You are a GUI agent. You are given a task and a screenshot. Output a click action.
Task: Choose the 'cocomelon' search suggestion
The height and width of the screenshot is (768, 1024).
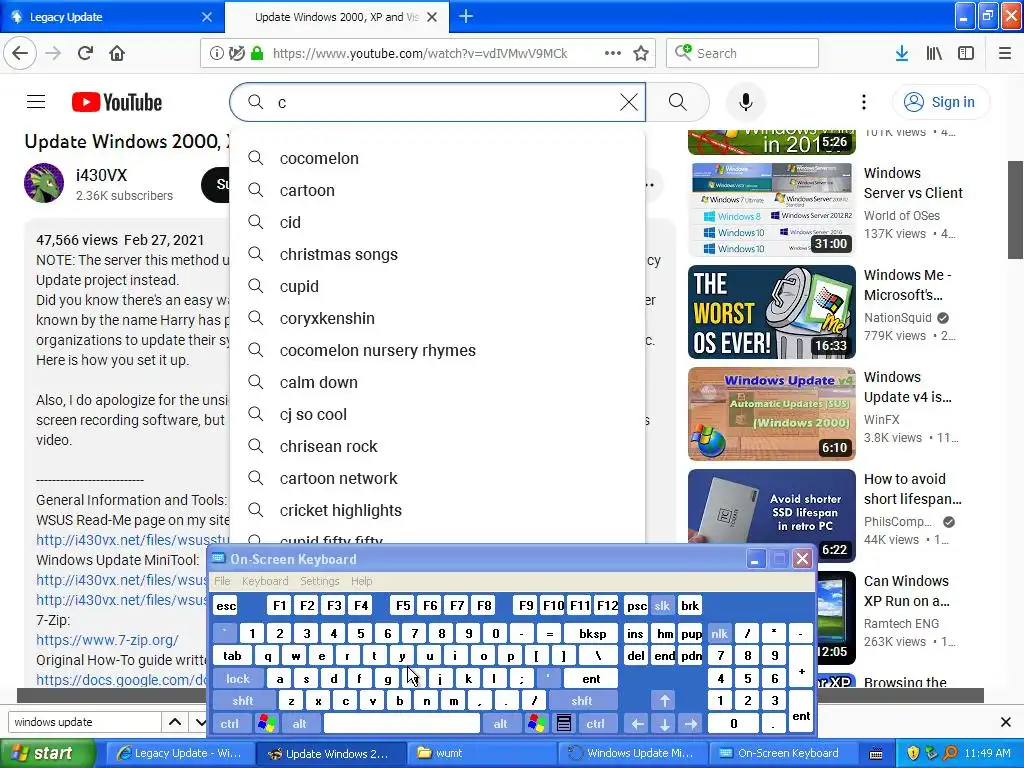click(x=438, y=158)
